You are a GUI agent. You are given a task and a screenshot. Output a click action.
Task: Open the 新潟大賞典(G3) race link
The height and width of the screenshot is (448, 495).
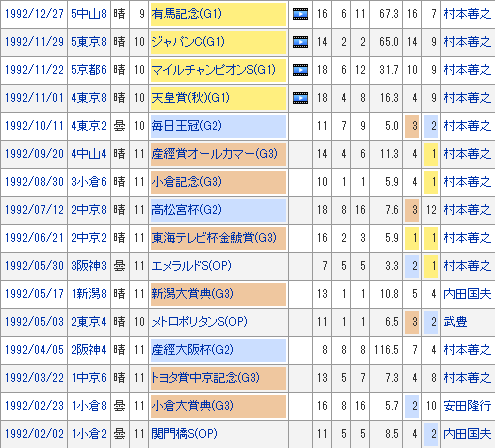(x=192, y=294)
